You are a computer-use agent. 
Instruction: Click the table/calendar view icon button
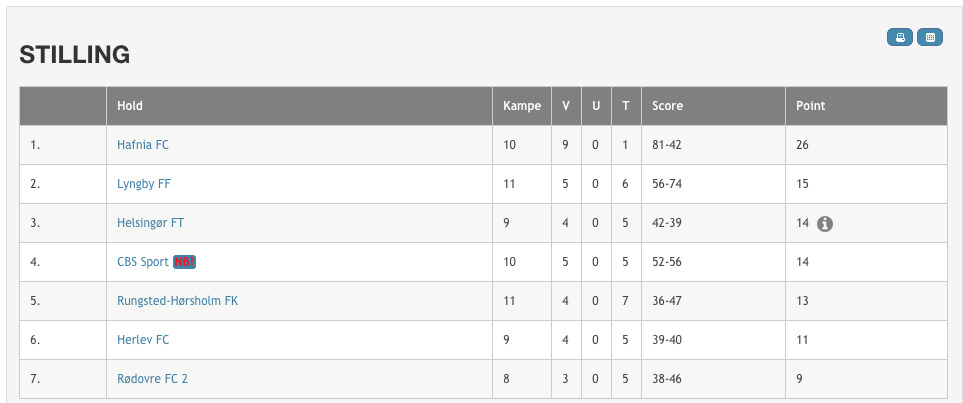point(930,37)
